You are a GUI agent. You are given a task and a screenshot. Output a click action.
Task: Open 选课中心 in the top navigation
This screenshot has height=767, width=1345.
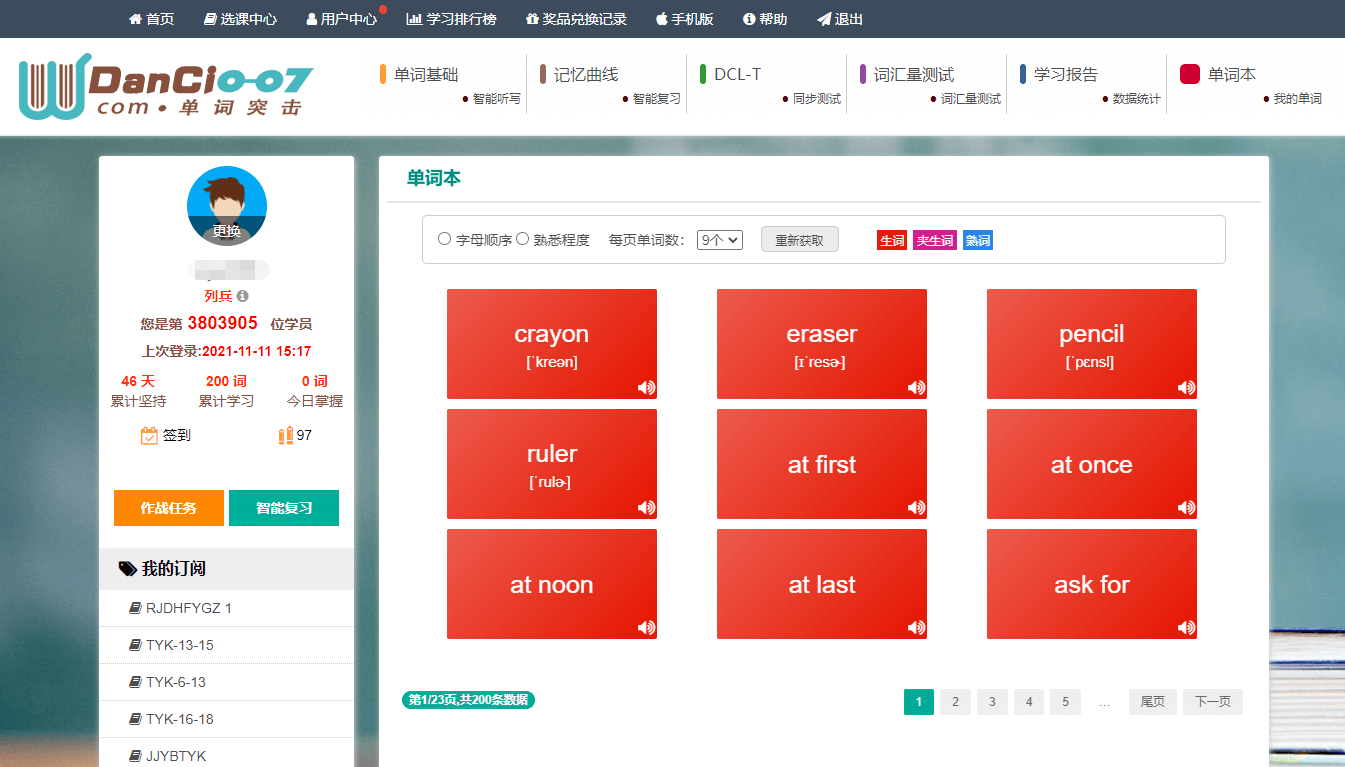click(240, 19)
